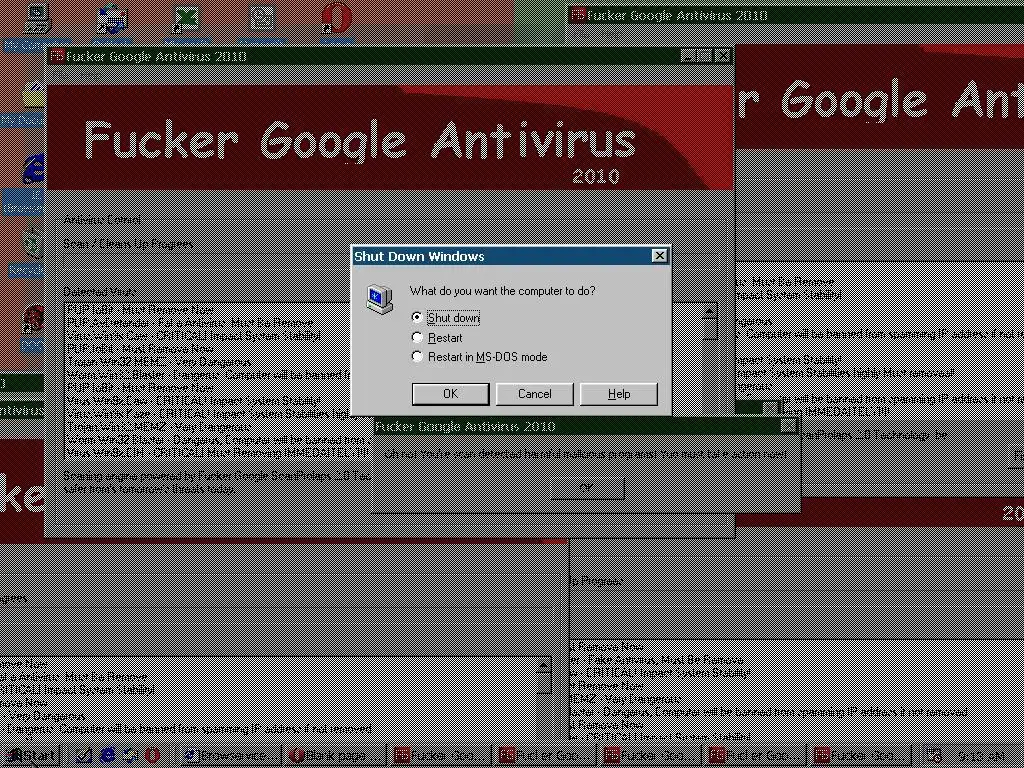Minimize the main antivirus window
The image size is (1024, 768).
688,56
